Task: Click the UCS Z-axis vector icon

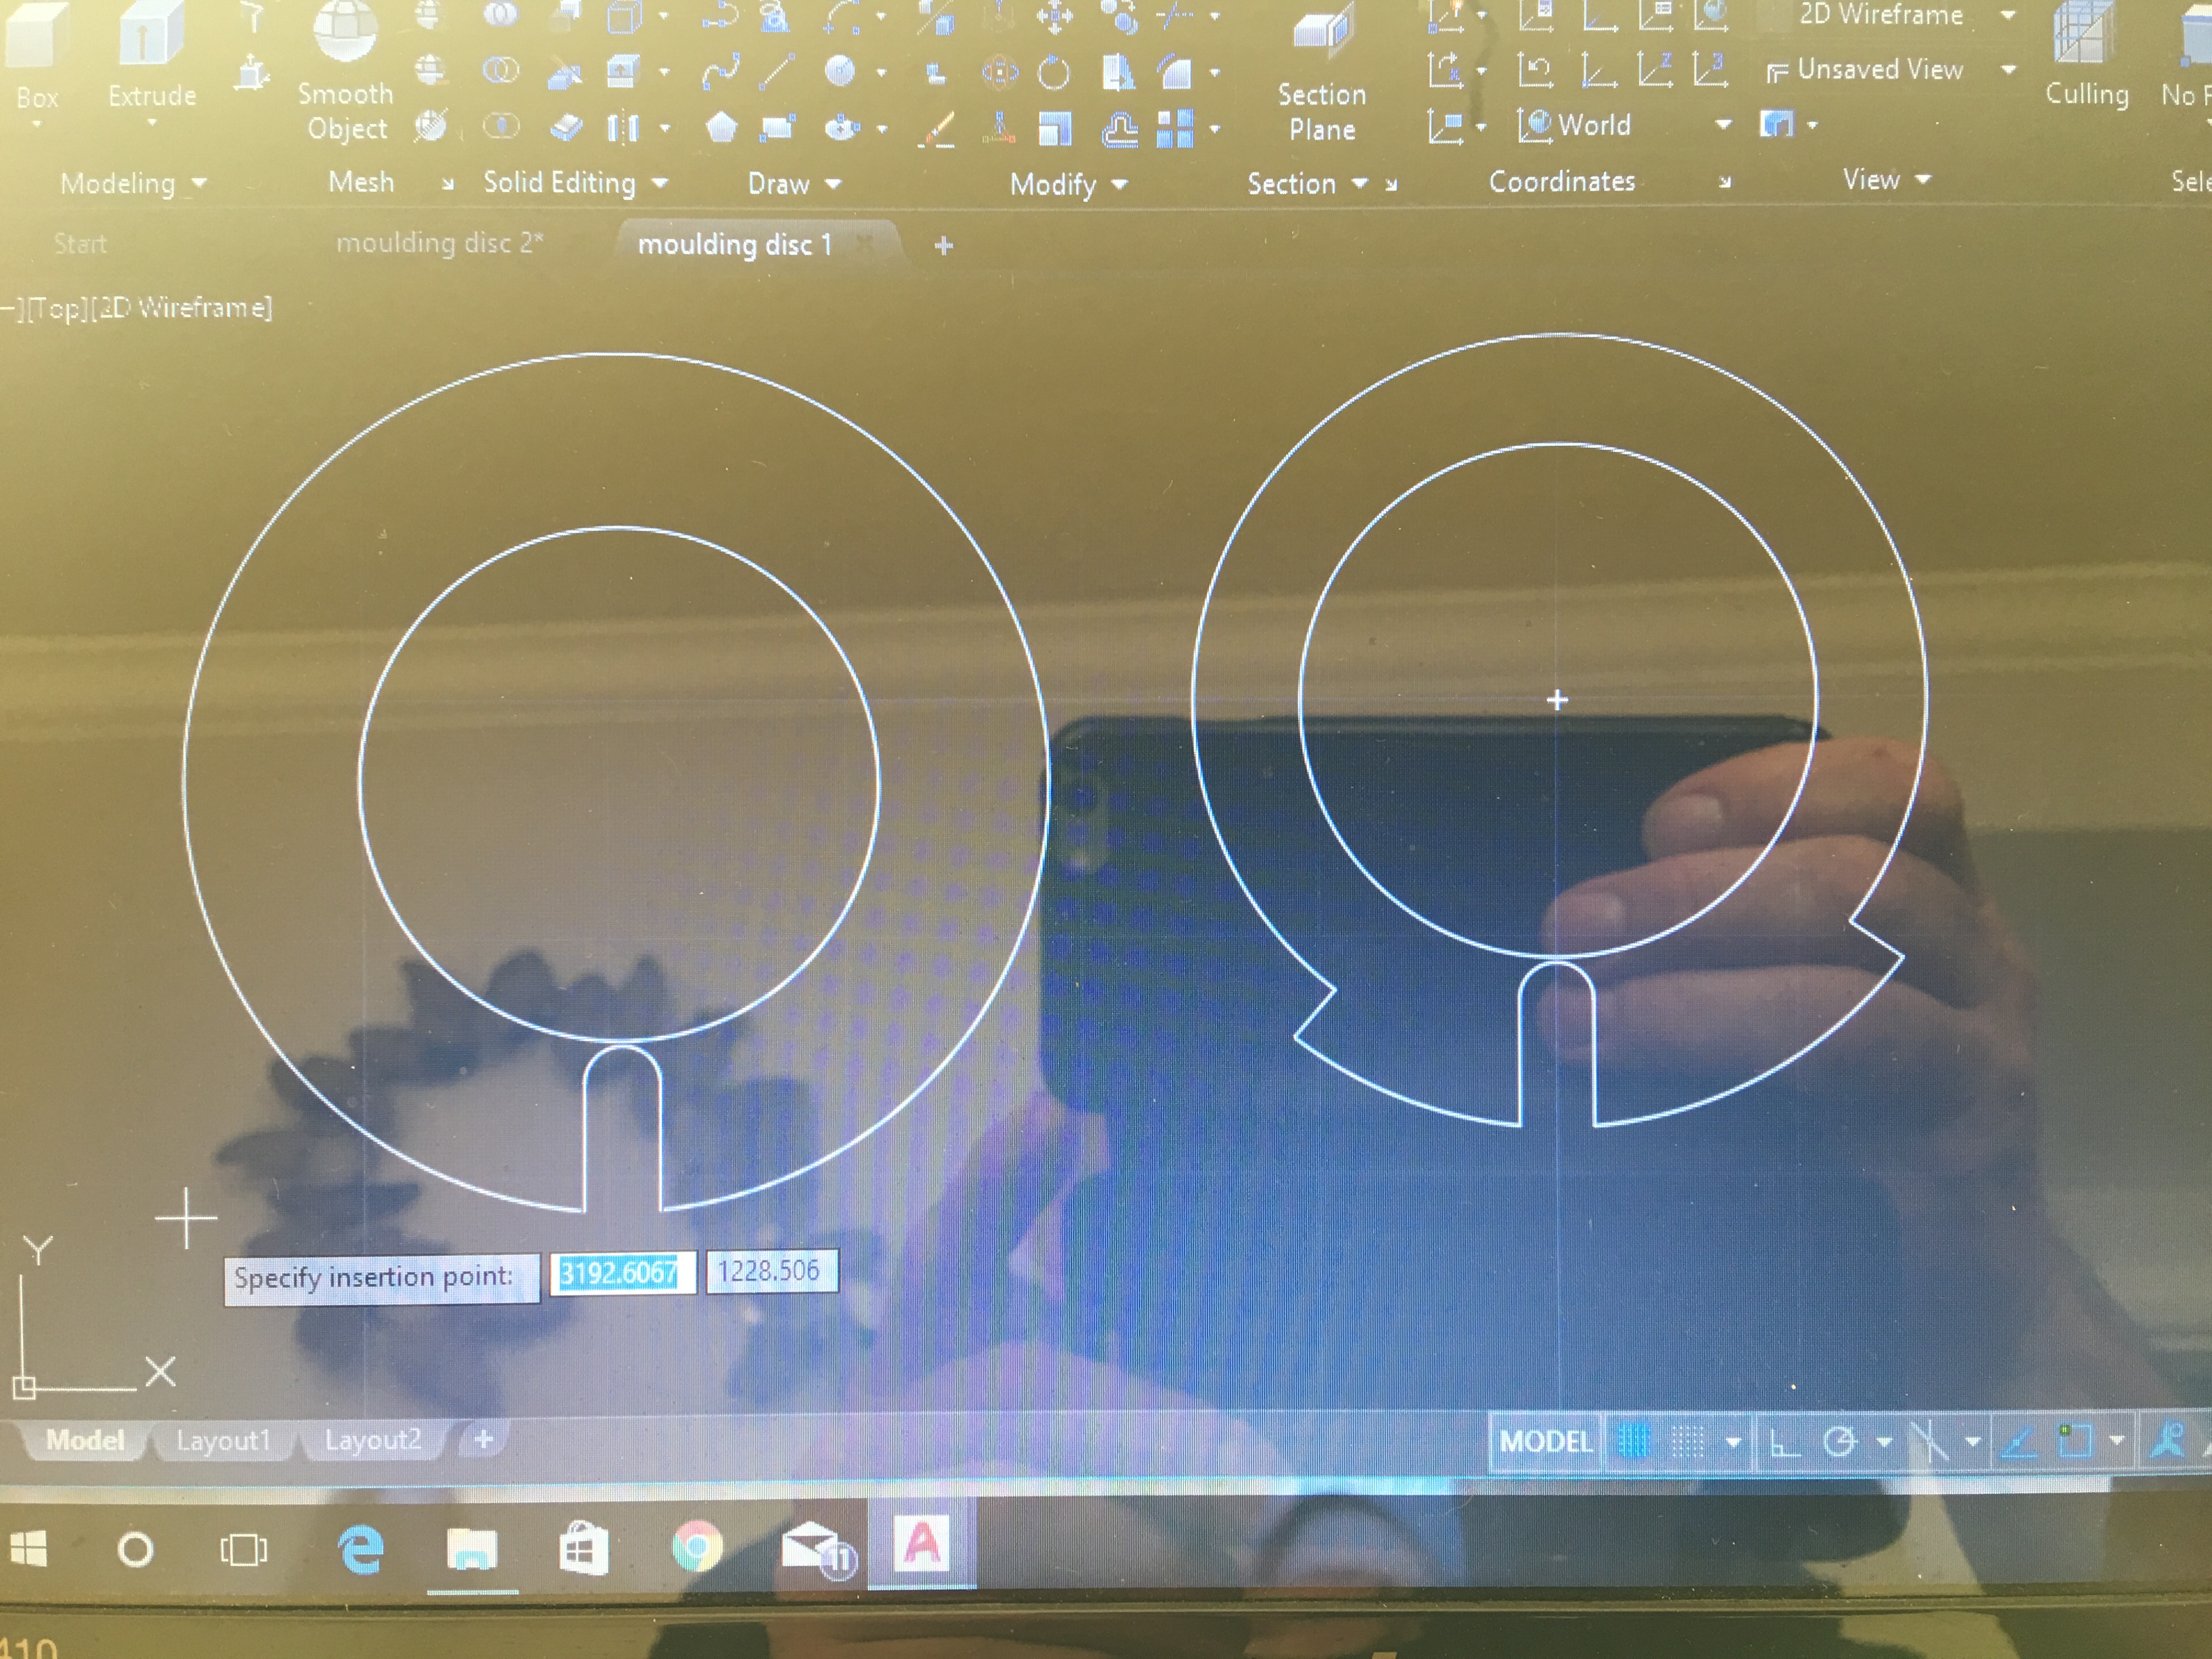Action: click(1655, 70)
